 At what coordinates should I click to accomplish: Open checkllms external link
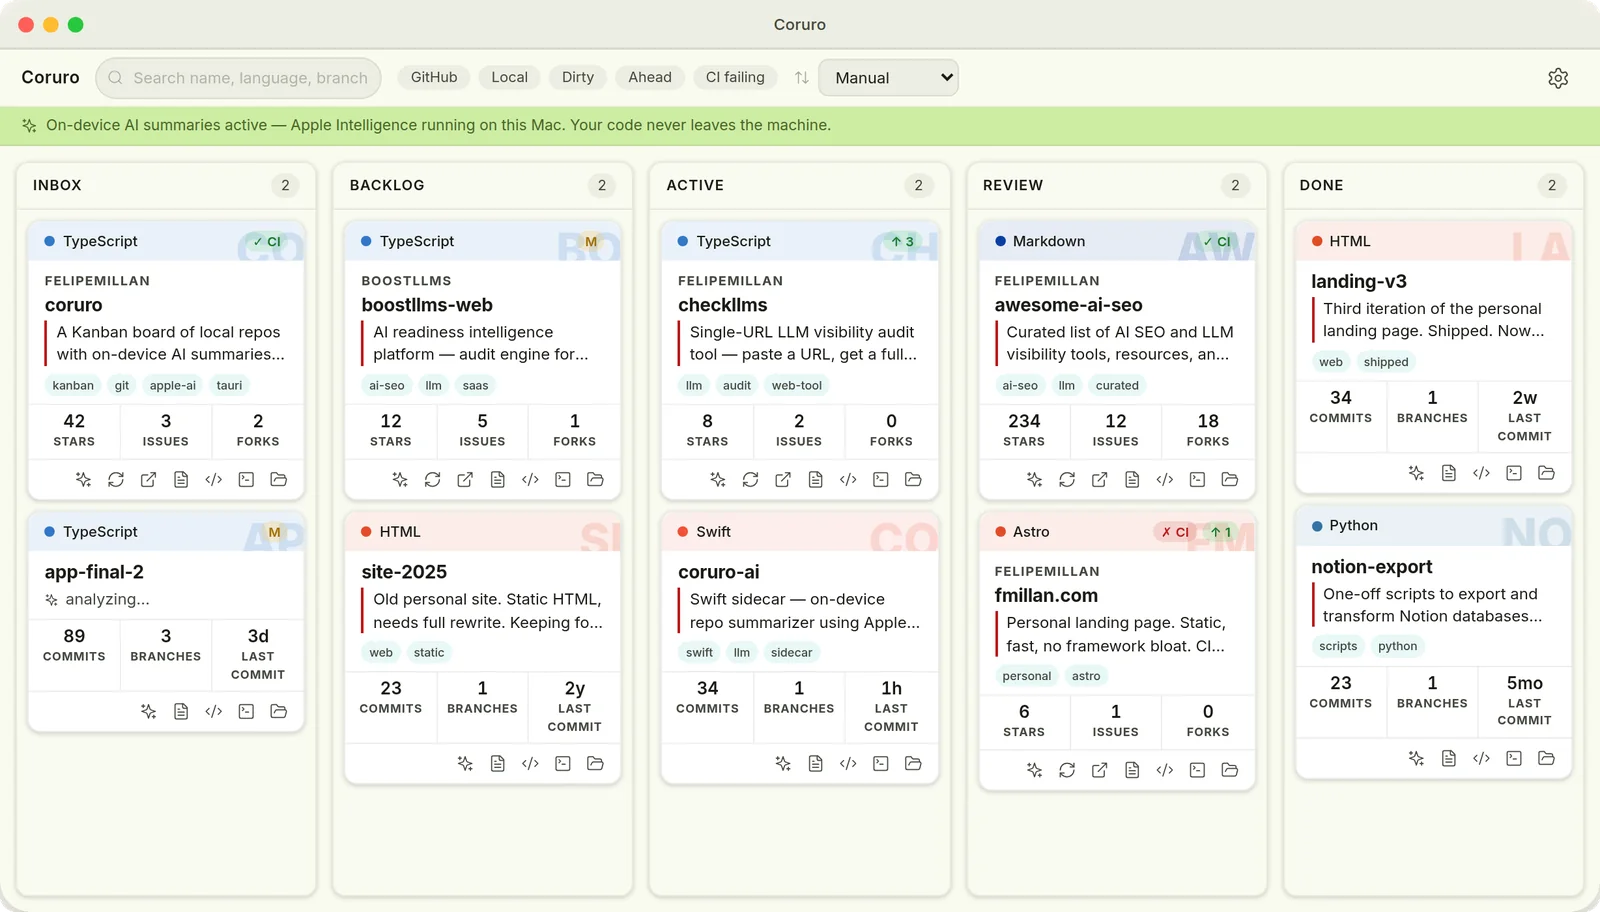[x=783, y=480]
